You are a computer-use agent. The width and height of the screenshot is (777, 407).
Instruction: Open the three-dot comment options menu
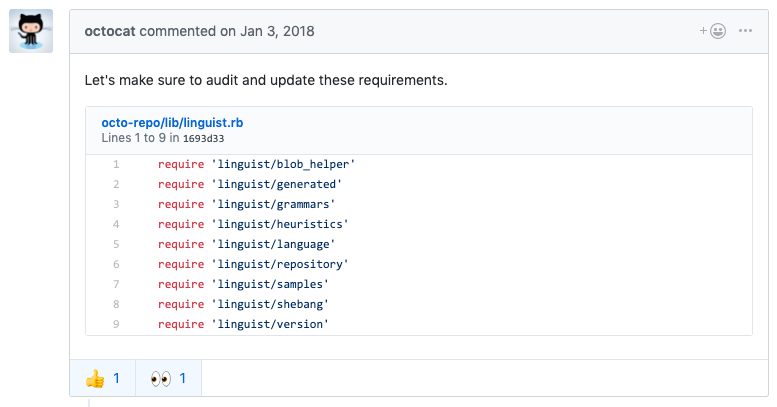pyautogui.click(x=745, y=31)
